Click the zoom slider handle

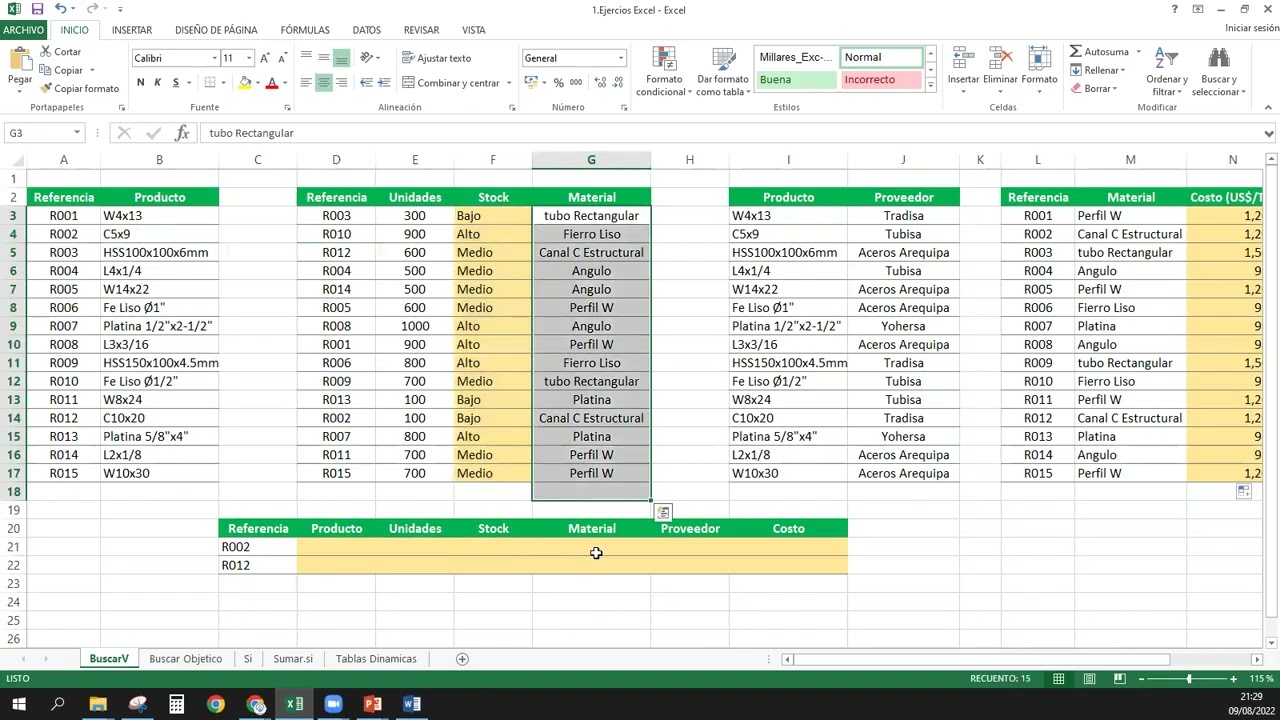(x=1189, y=679)
